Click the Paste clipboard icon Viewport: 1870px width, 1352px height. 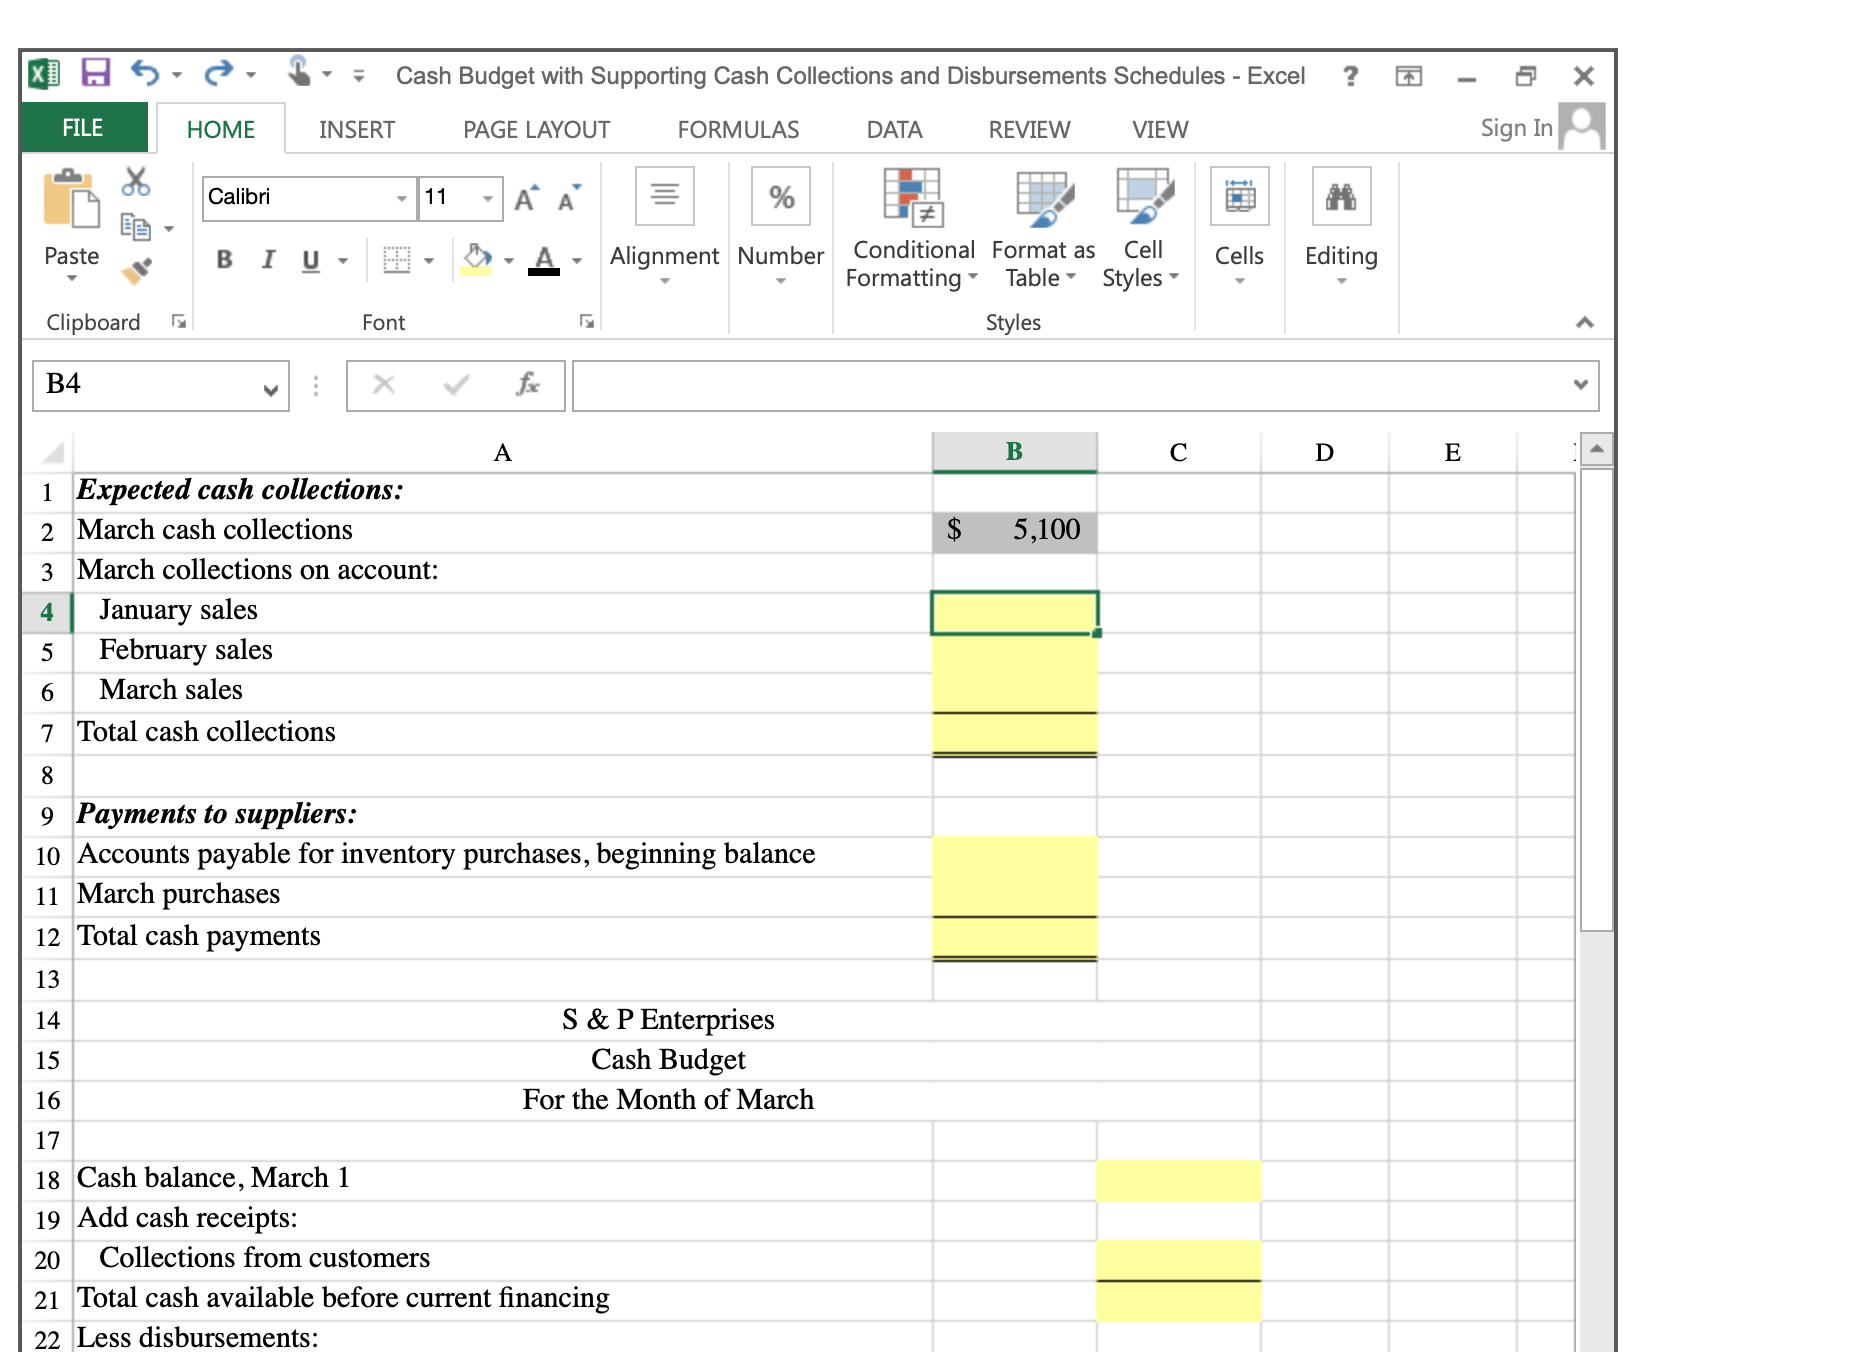pyautogui.click(x=71, y=198)
